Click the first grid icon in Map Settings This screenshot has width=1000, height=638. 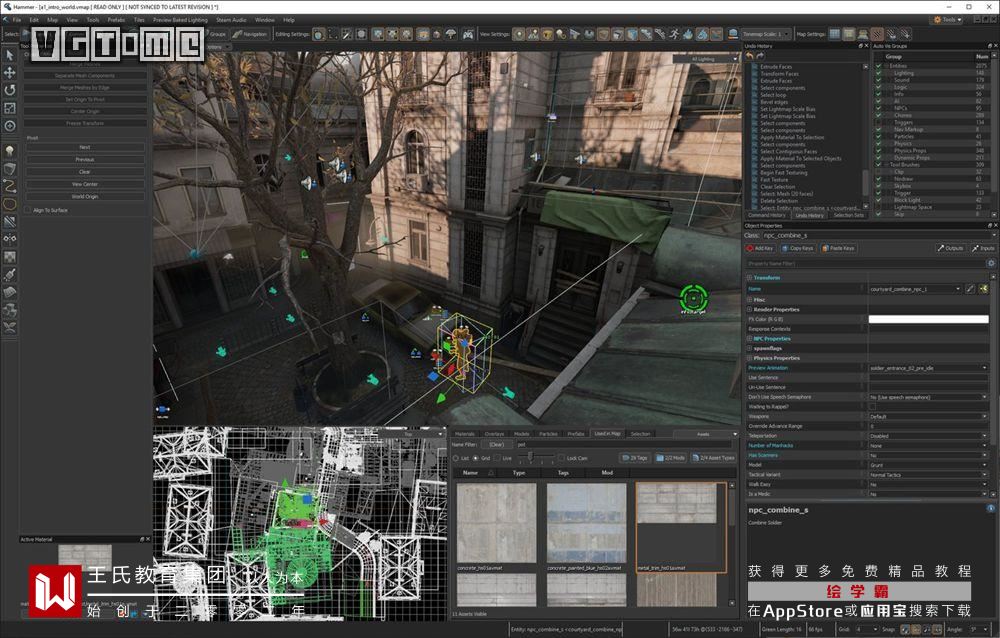(x=834, y=34)
